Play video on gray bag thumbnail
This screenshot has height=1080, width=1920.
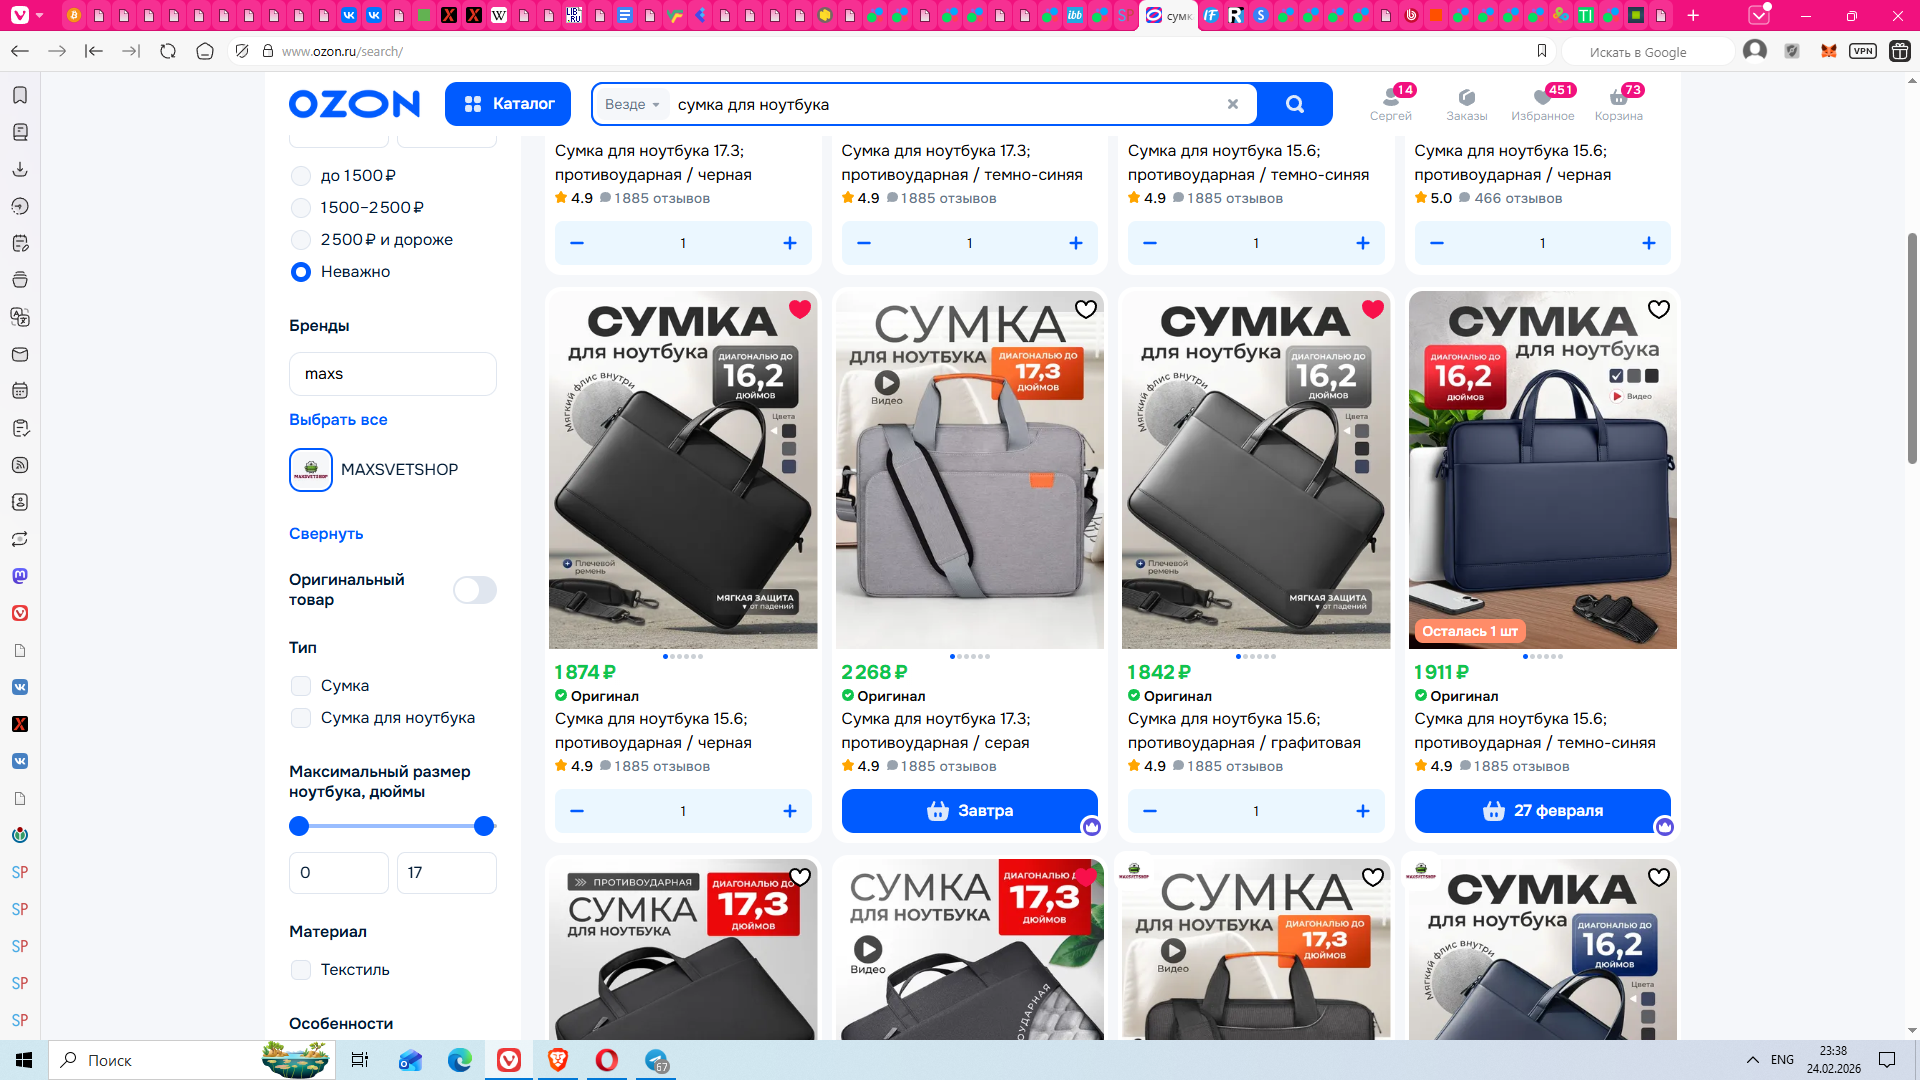pyautogui.click(x=887, y=383)
